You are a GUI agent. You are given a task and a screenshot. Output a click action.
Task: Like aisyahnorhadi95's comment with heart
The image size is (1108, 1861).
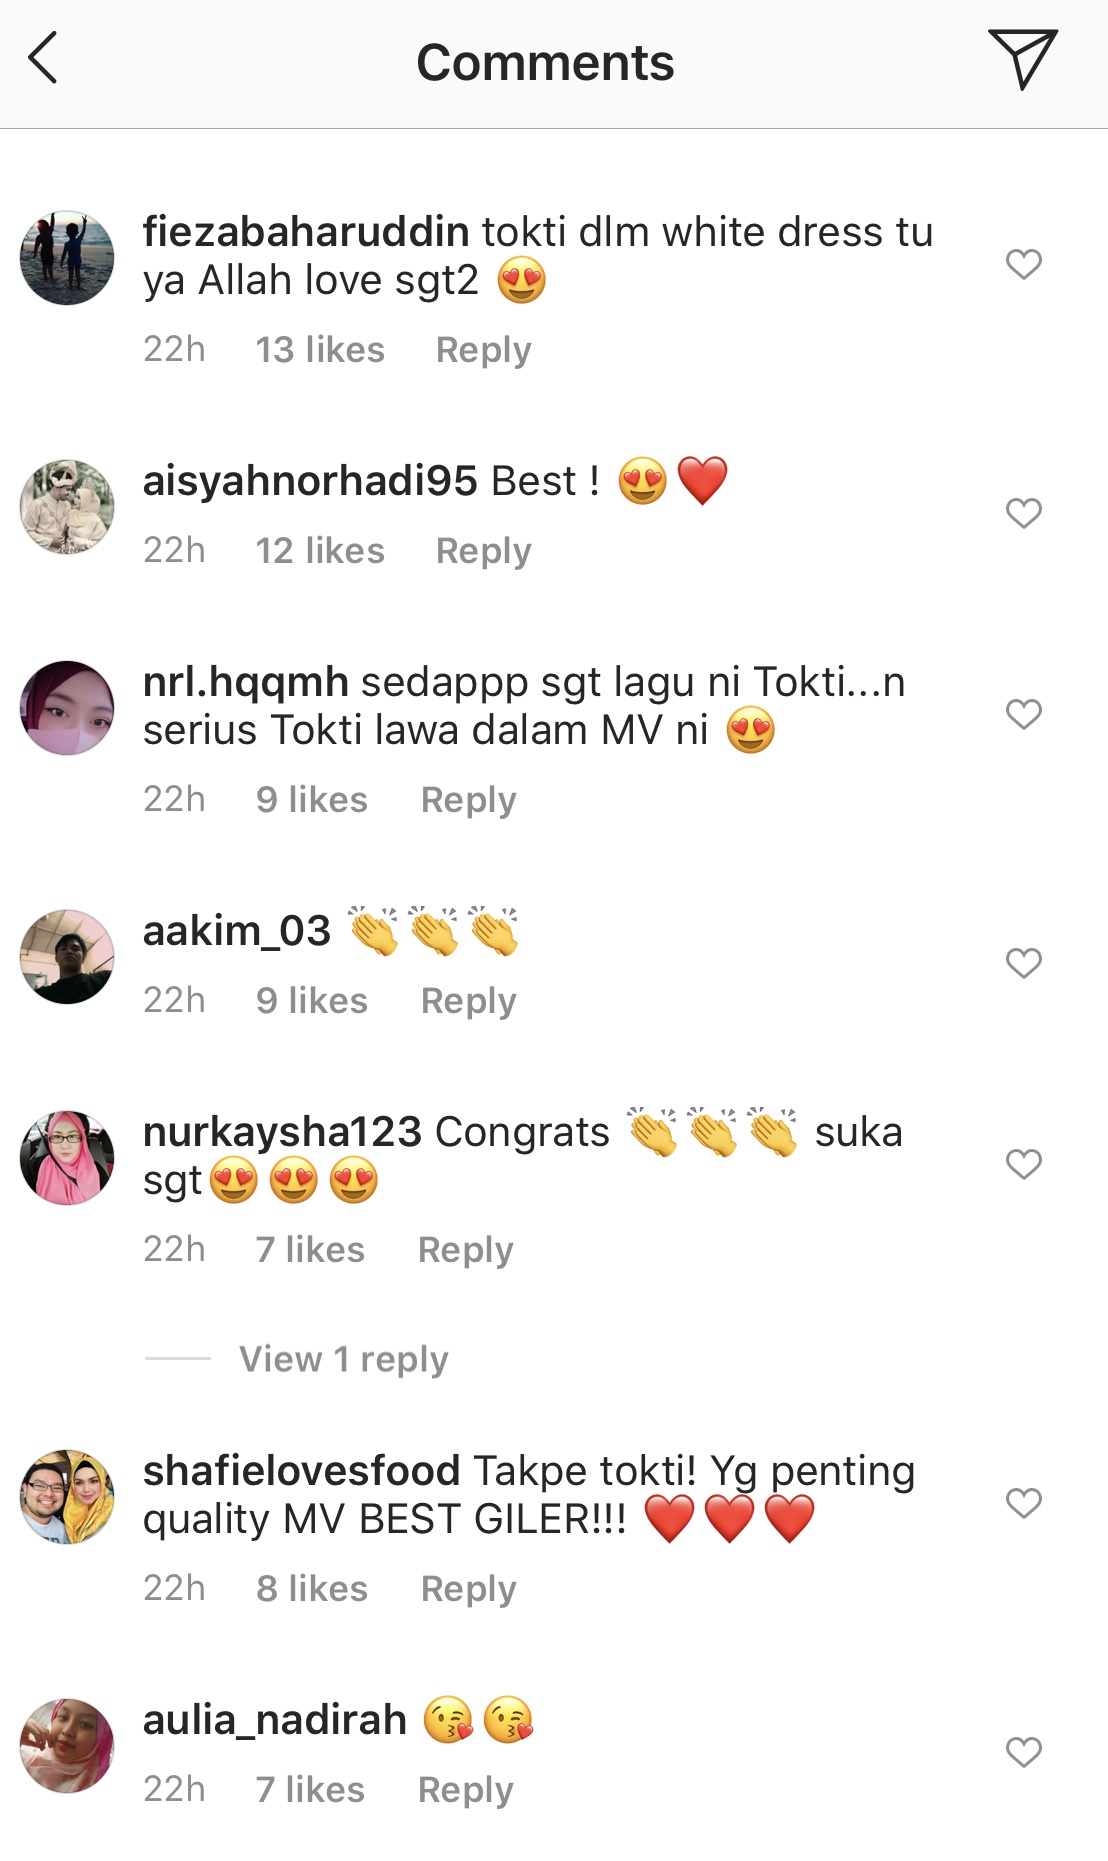tap(1024, 513)
